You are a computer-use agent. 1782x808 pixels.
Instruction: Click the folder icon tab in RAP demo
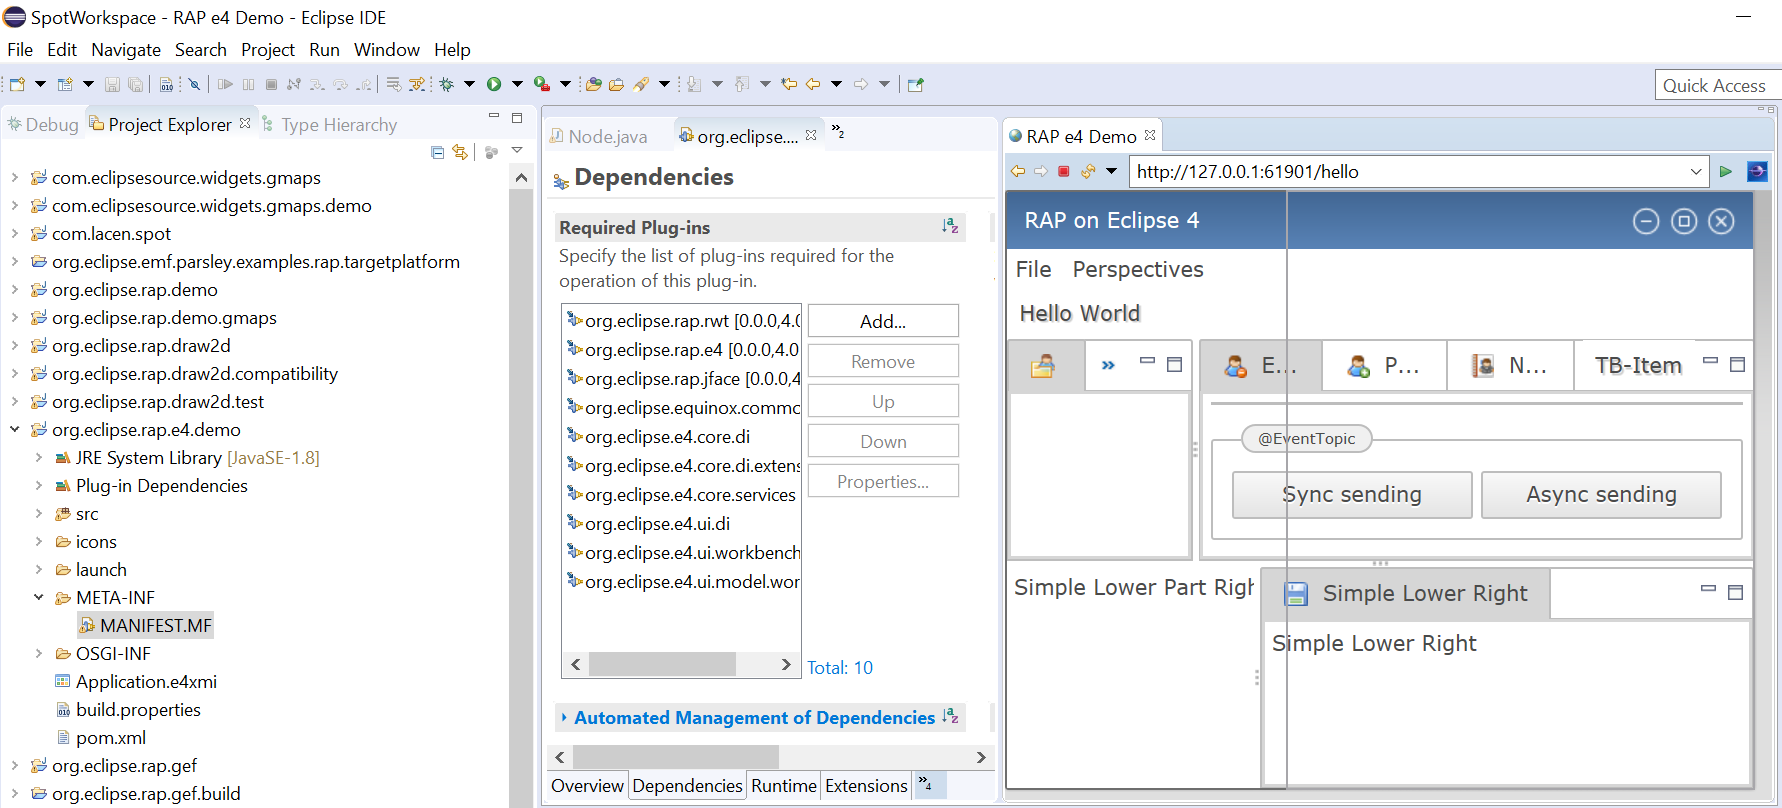click(x=1043, y=366)
